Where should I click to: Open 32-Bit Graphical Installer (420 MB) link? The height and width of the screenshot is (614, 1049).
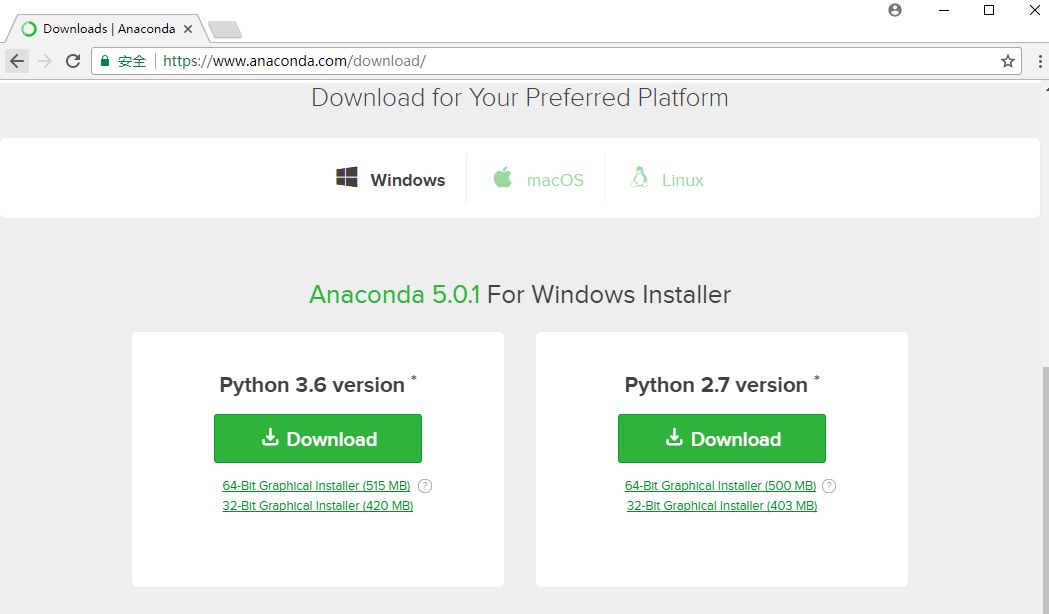point(318,506)
